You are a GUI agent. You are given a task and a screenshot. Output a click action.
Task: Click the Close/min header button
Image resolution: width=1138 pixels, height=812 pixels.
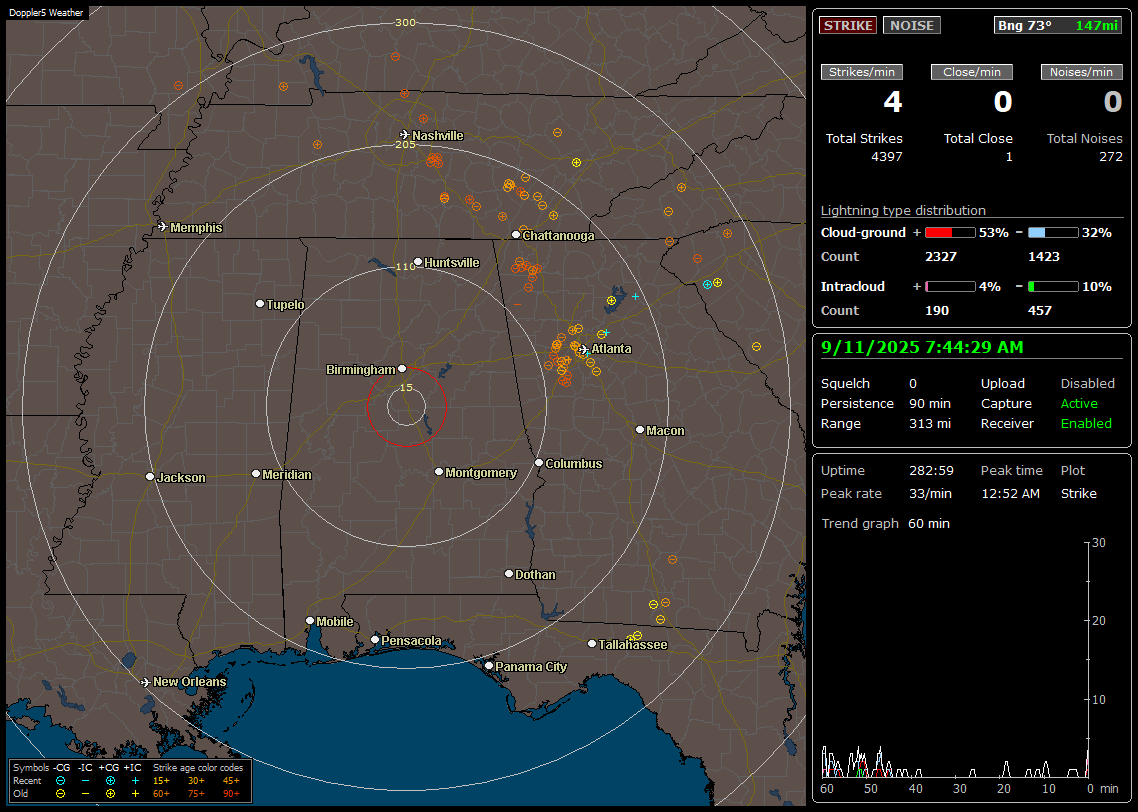(x=972, y=72)
